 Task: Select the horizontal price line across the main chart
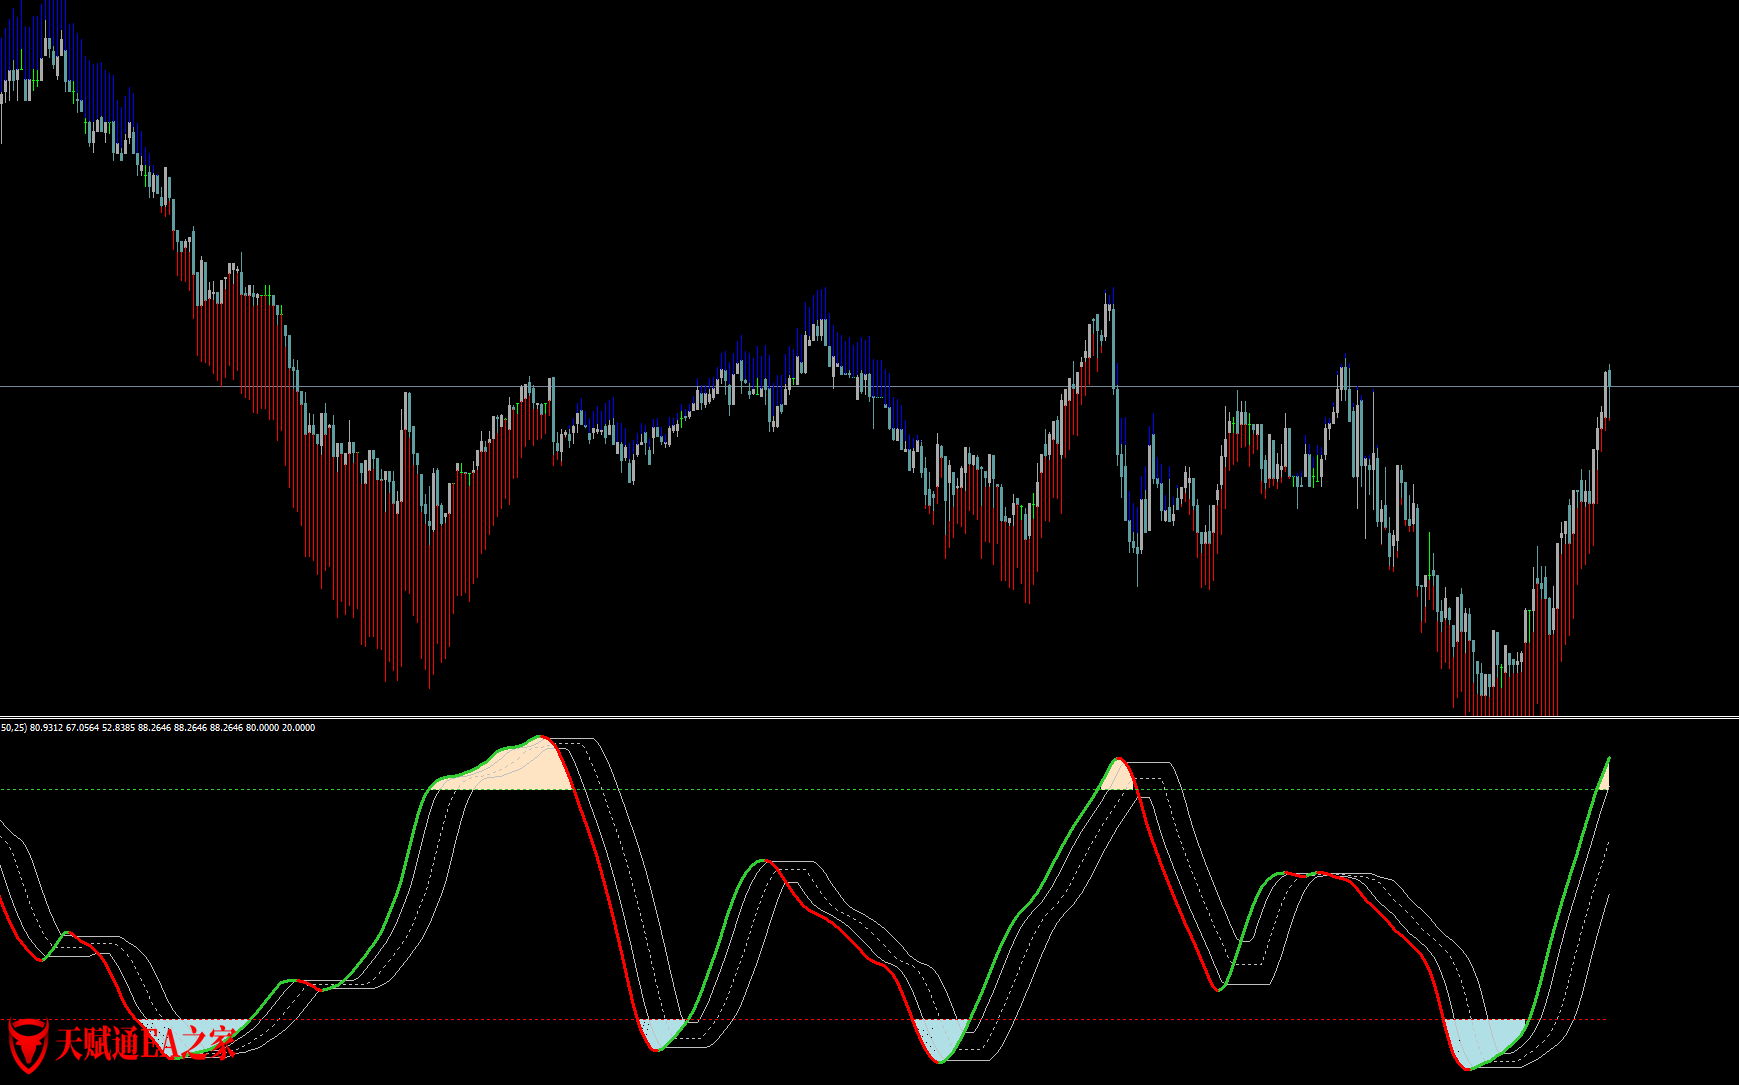pos(869,386)
